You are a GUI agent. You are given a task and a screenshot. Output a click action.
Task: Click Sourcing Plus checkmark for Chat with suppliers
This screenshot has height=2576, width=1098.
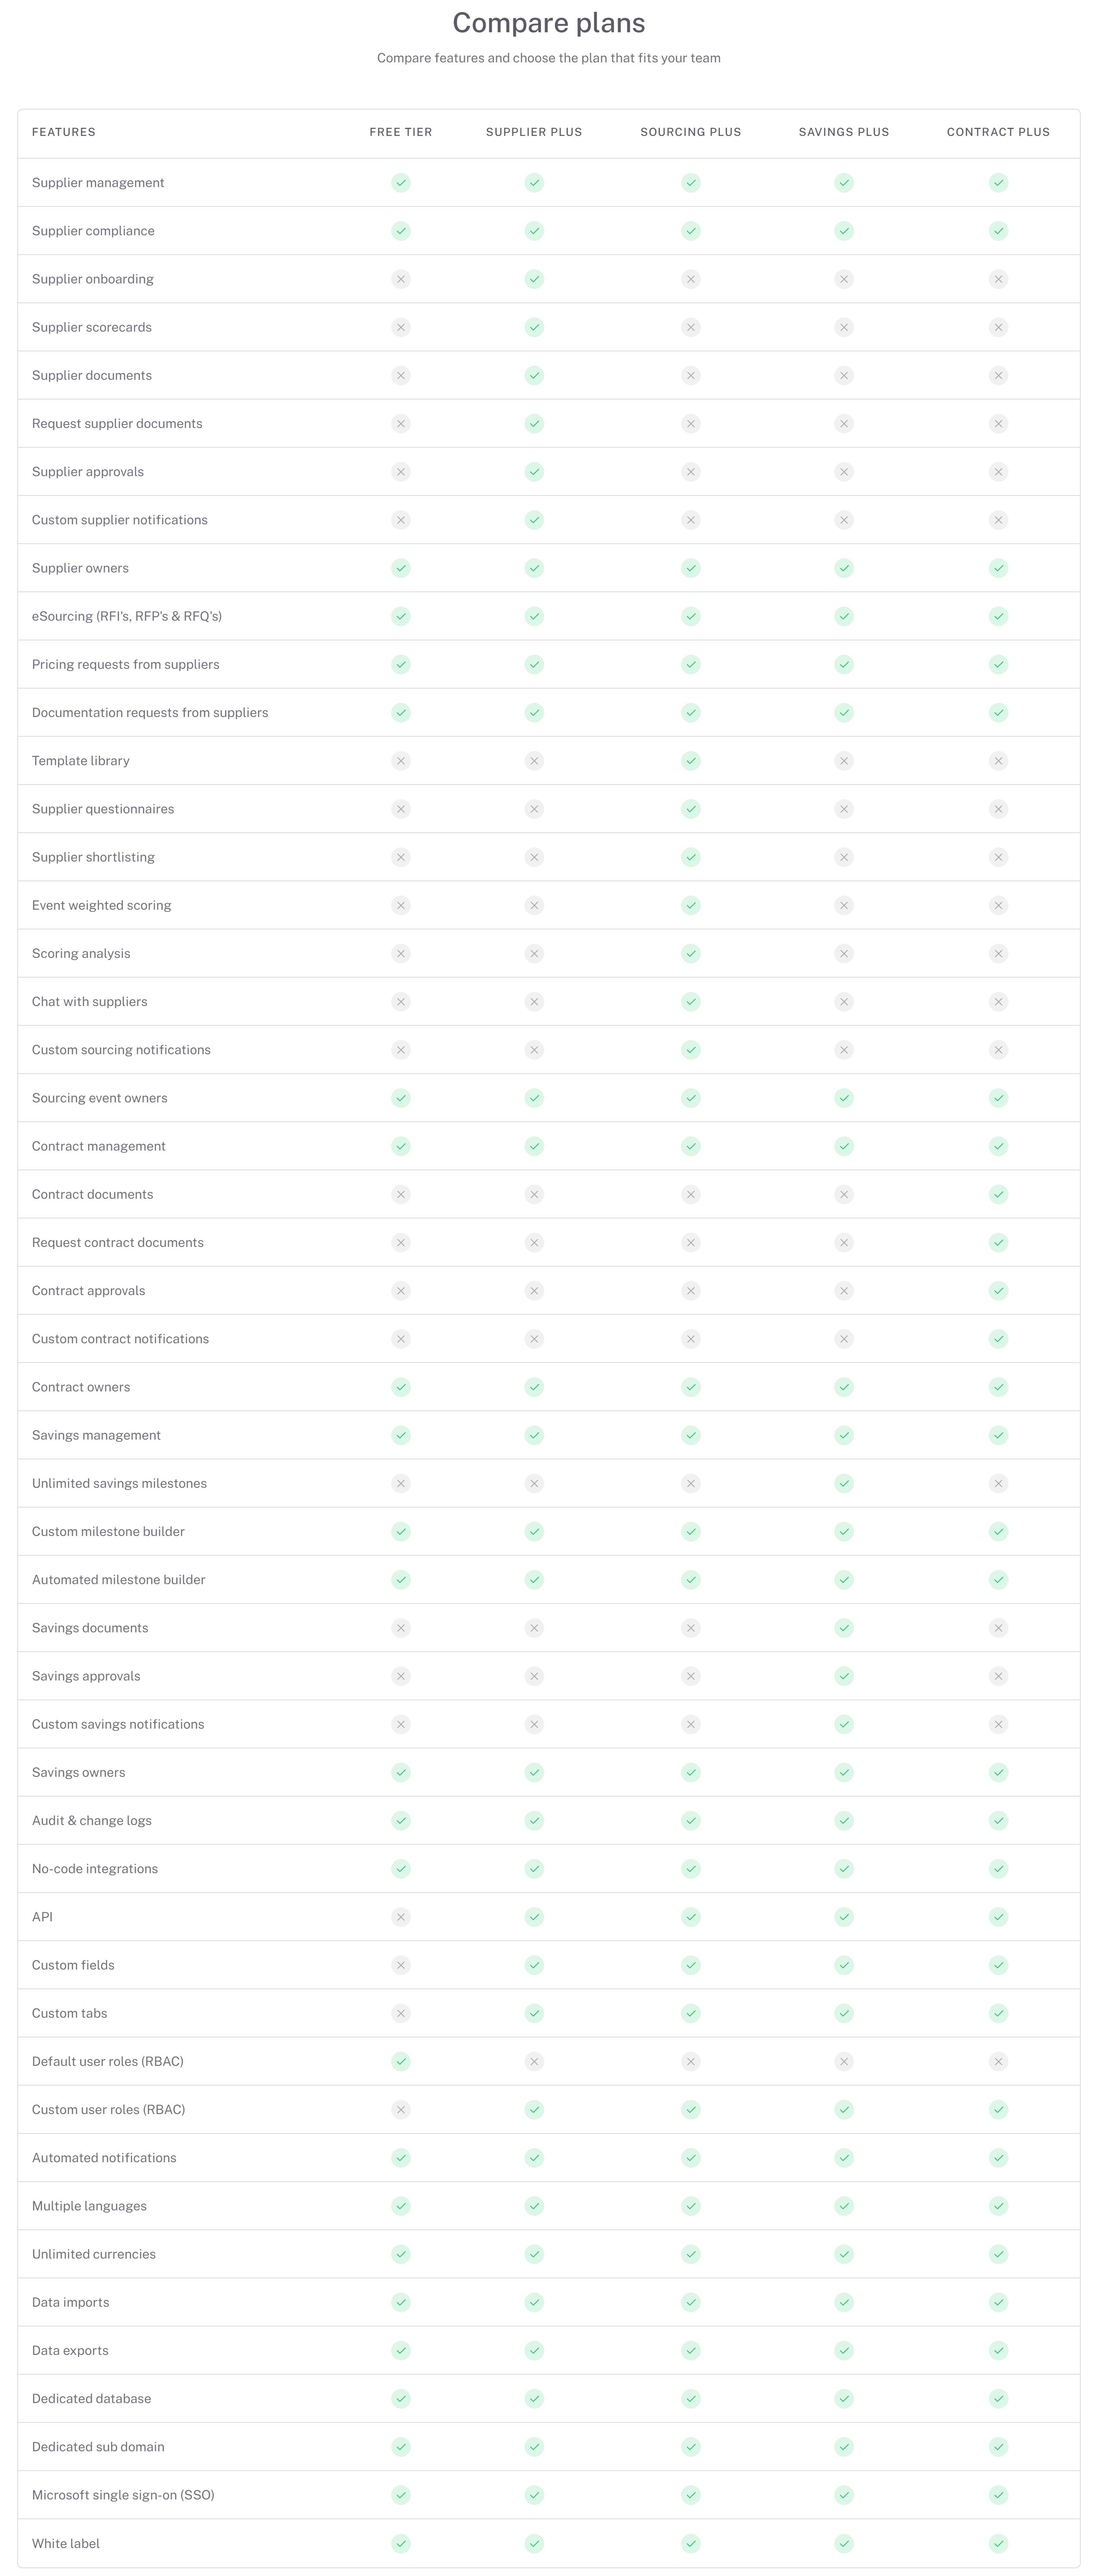click(x=691, y=1002)
